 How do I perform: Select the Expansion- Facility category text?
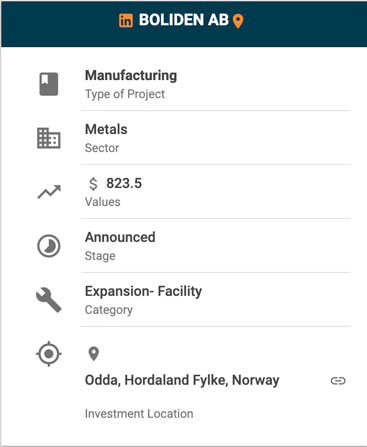[x=143, y=291]
